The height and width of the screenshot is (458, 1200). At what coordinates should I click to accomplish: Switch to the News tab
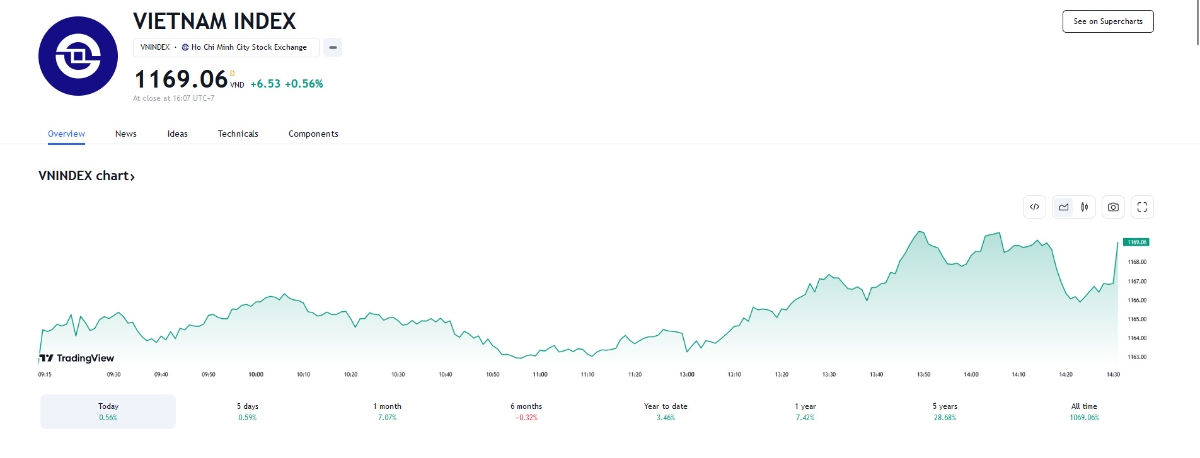126,134
